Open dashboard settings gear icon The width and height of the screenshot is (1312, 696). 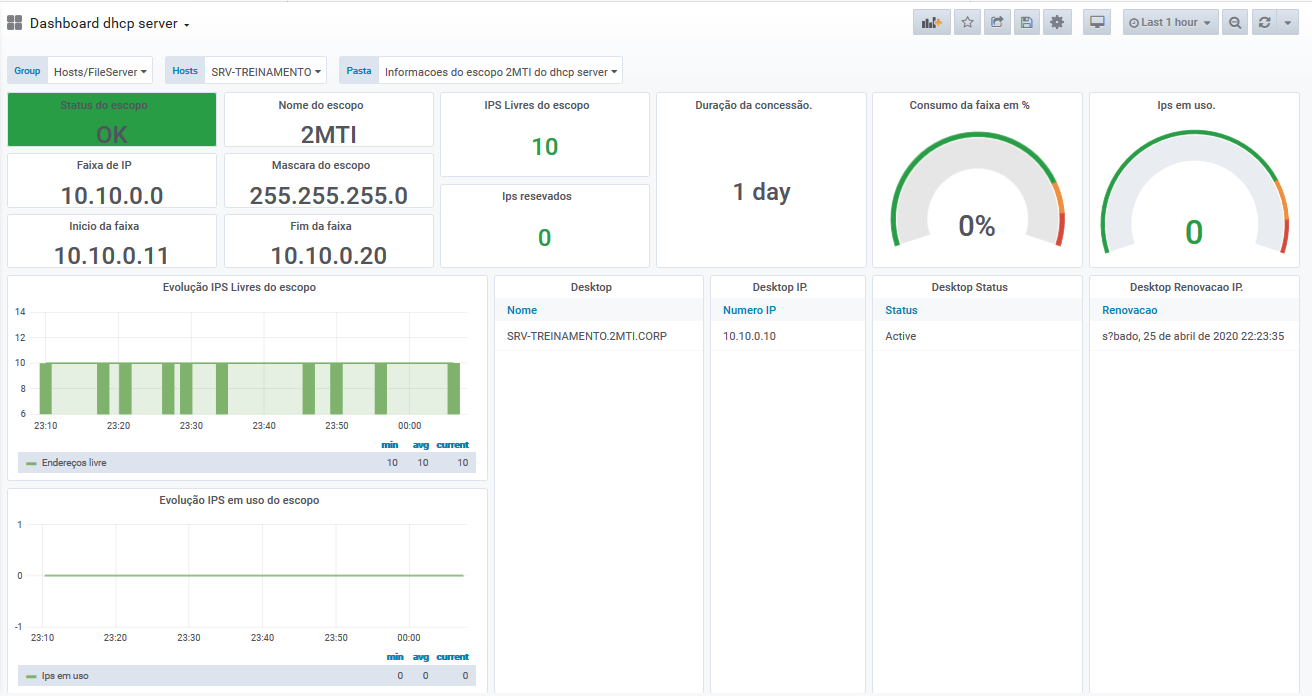coord(1058,22)
